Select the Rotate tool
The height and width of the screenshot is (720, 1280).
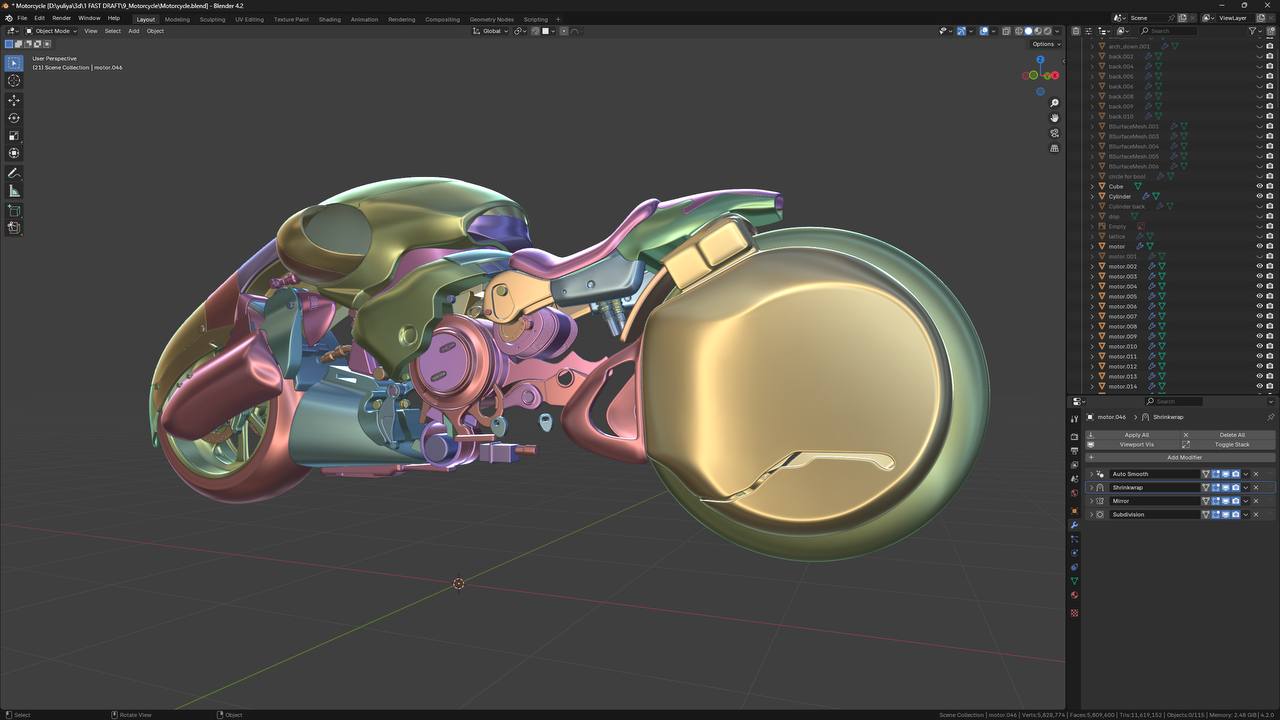point(14,118)
